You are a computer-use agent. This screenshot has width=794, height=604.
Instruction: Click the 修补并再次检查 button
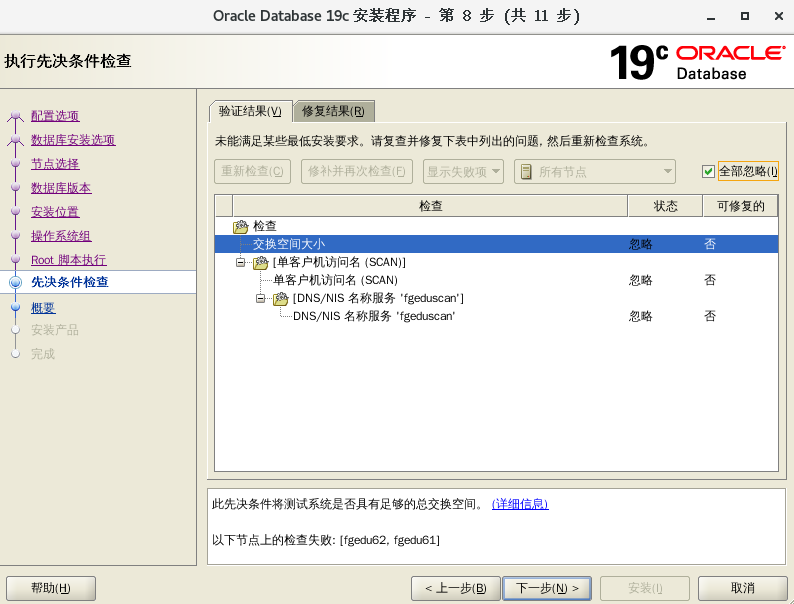point(356,172)
